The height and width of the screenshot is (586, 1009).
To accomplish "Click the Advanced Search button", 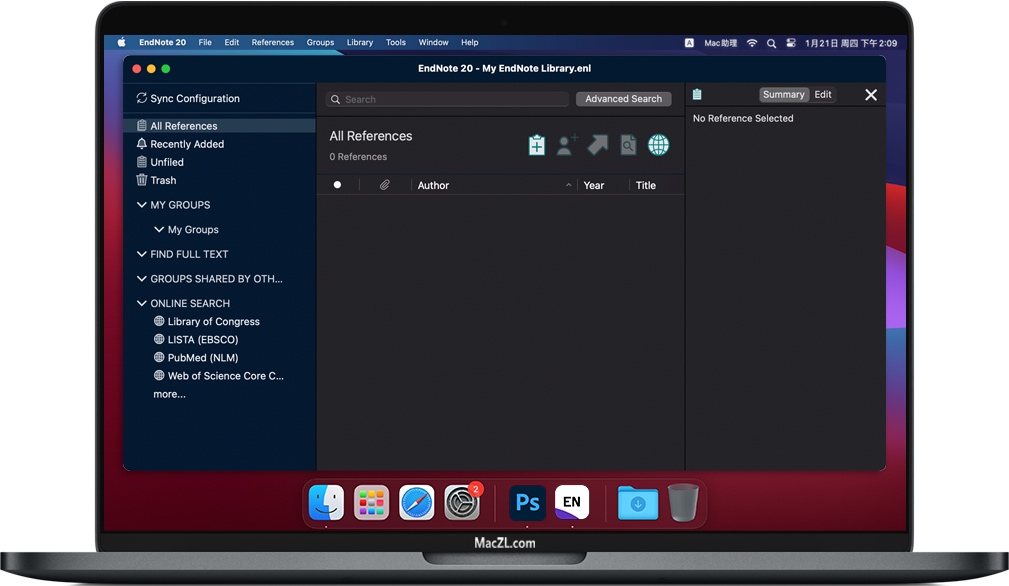I will pos(623,99).
